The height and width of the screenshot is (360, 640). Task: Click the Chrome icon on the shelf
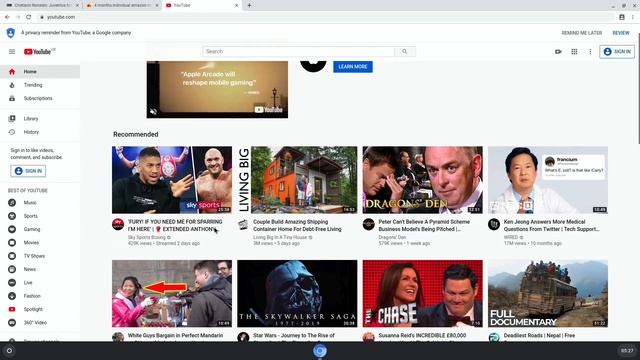[320, 351]
